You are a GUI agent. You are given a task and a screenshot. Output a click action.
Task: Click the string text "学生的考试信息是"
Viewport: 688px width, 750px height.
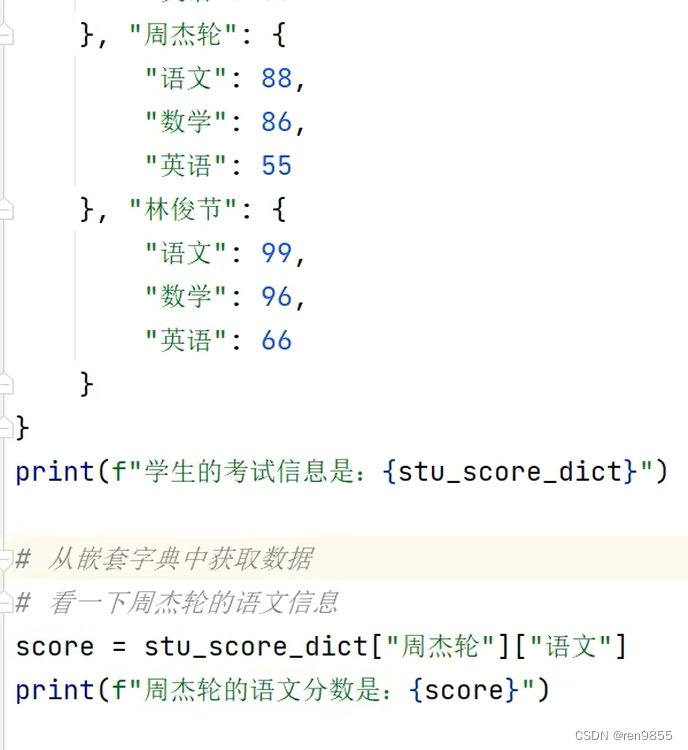tap(248, 472)
